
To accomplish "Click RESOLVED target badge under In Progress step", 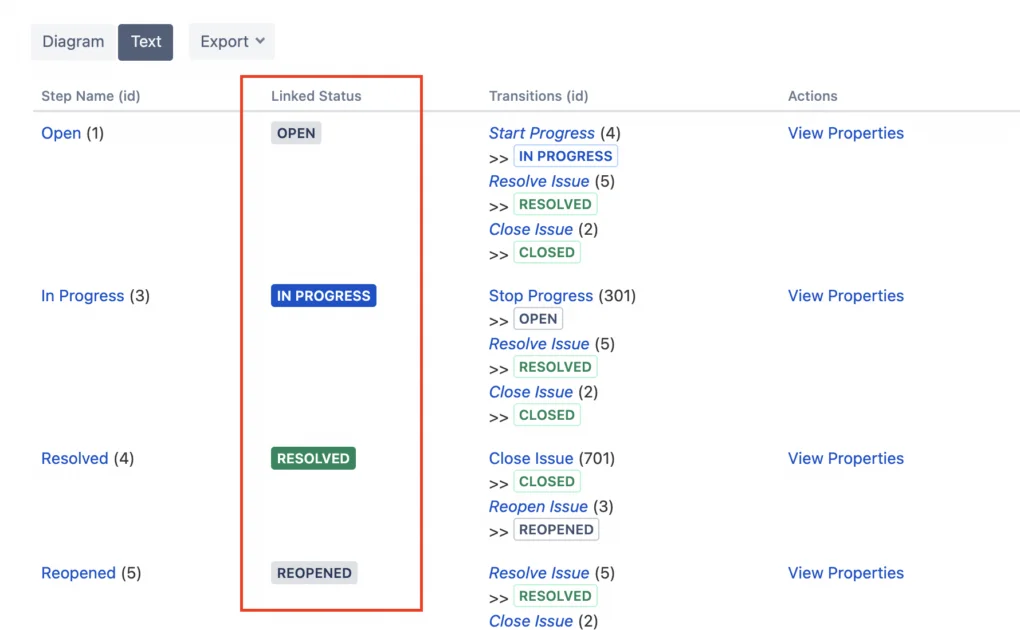I will (556, 367).
